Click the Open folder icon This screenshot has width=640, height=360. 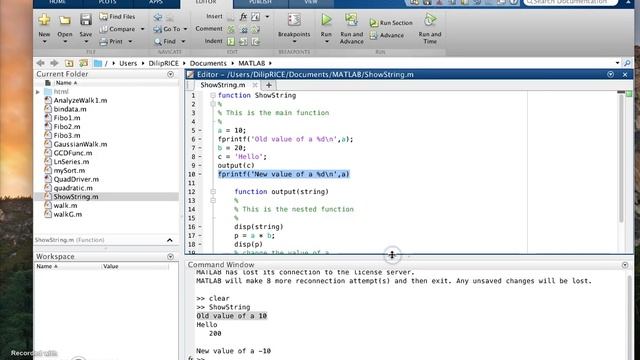[x=64, y=20]
